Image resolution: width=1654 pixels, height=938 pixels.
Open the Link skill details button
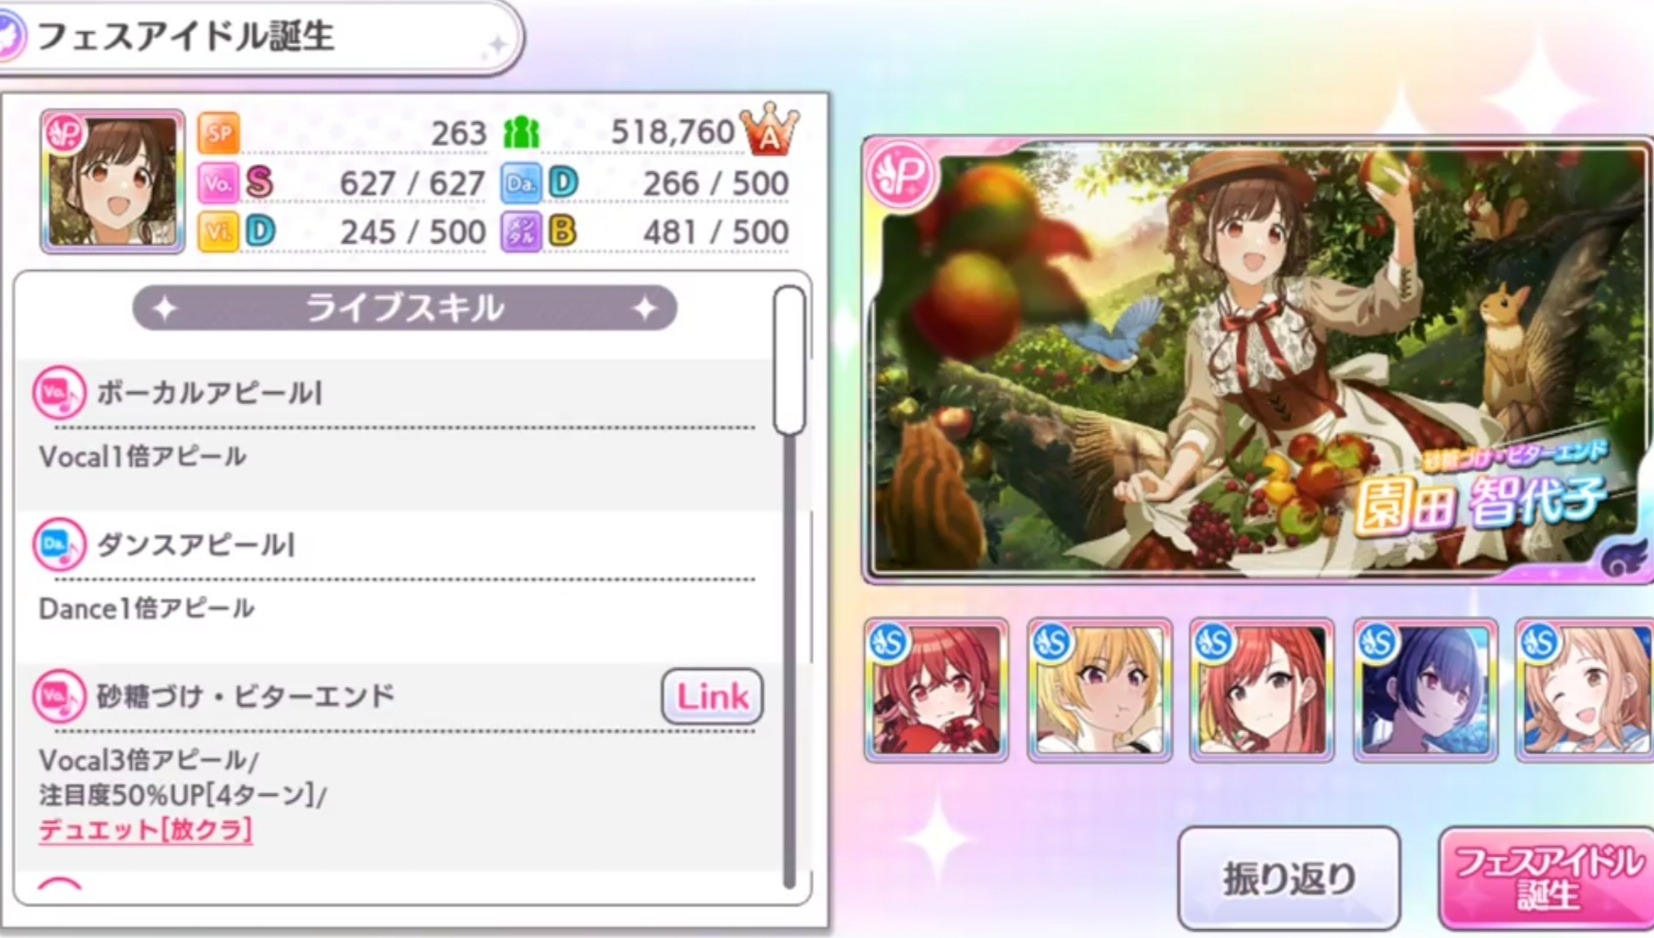(x=712, y=696)
